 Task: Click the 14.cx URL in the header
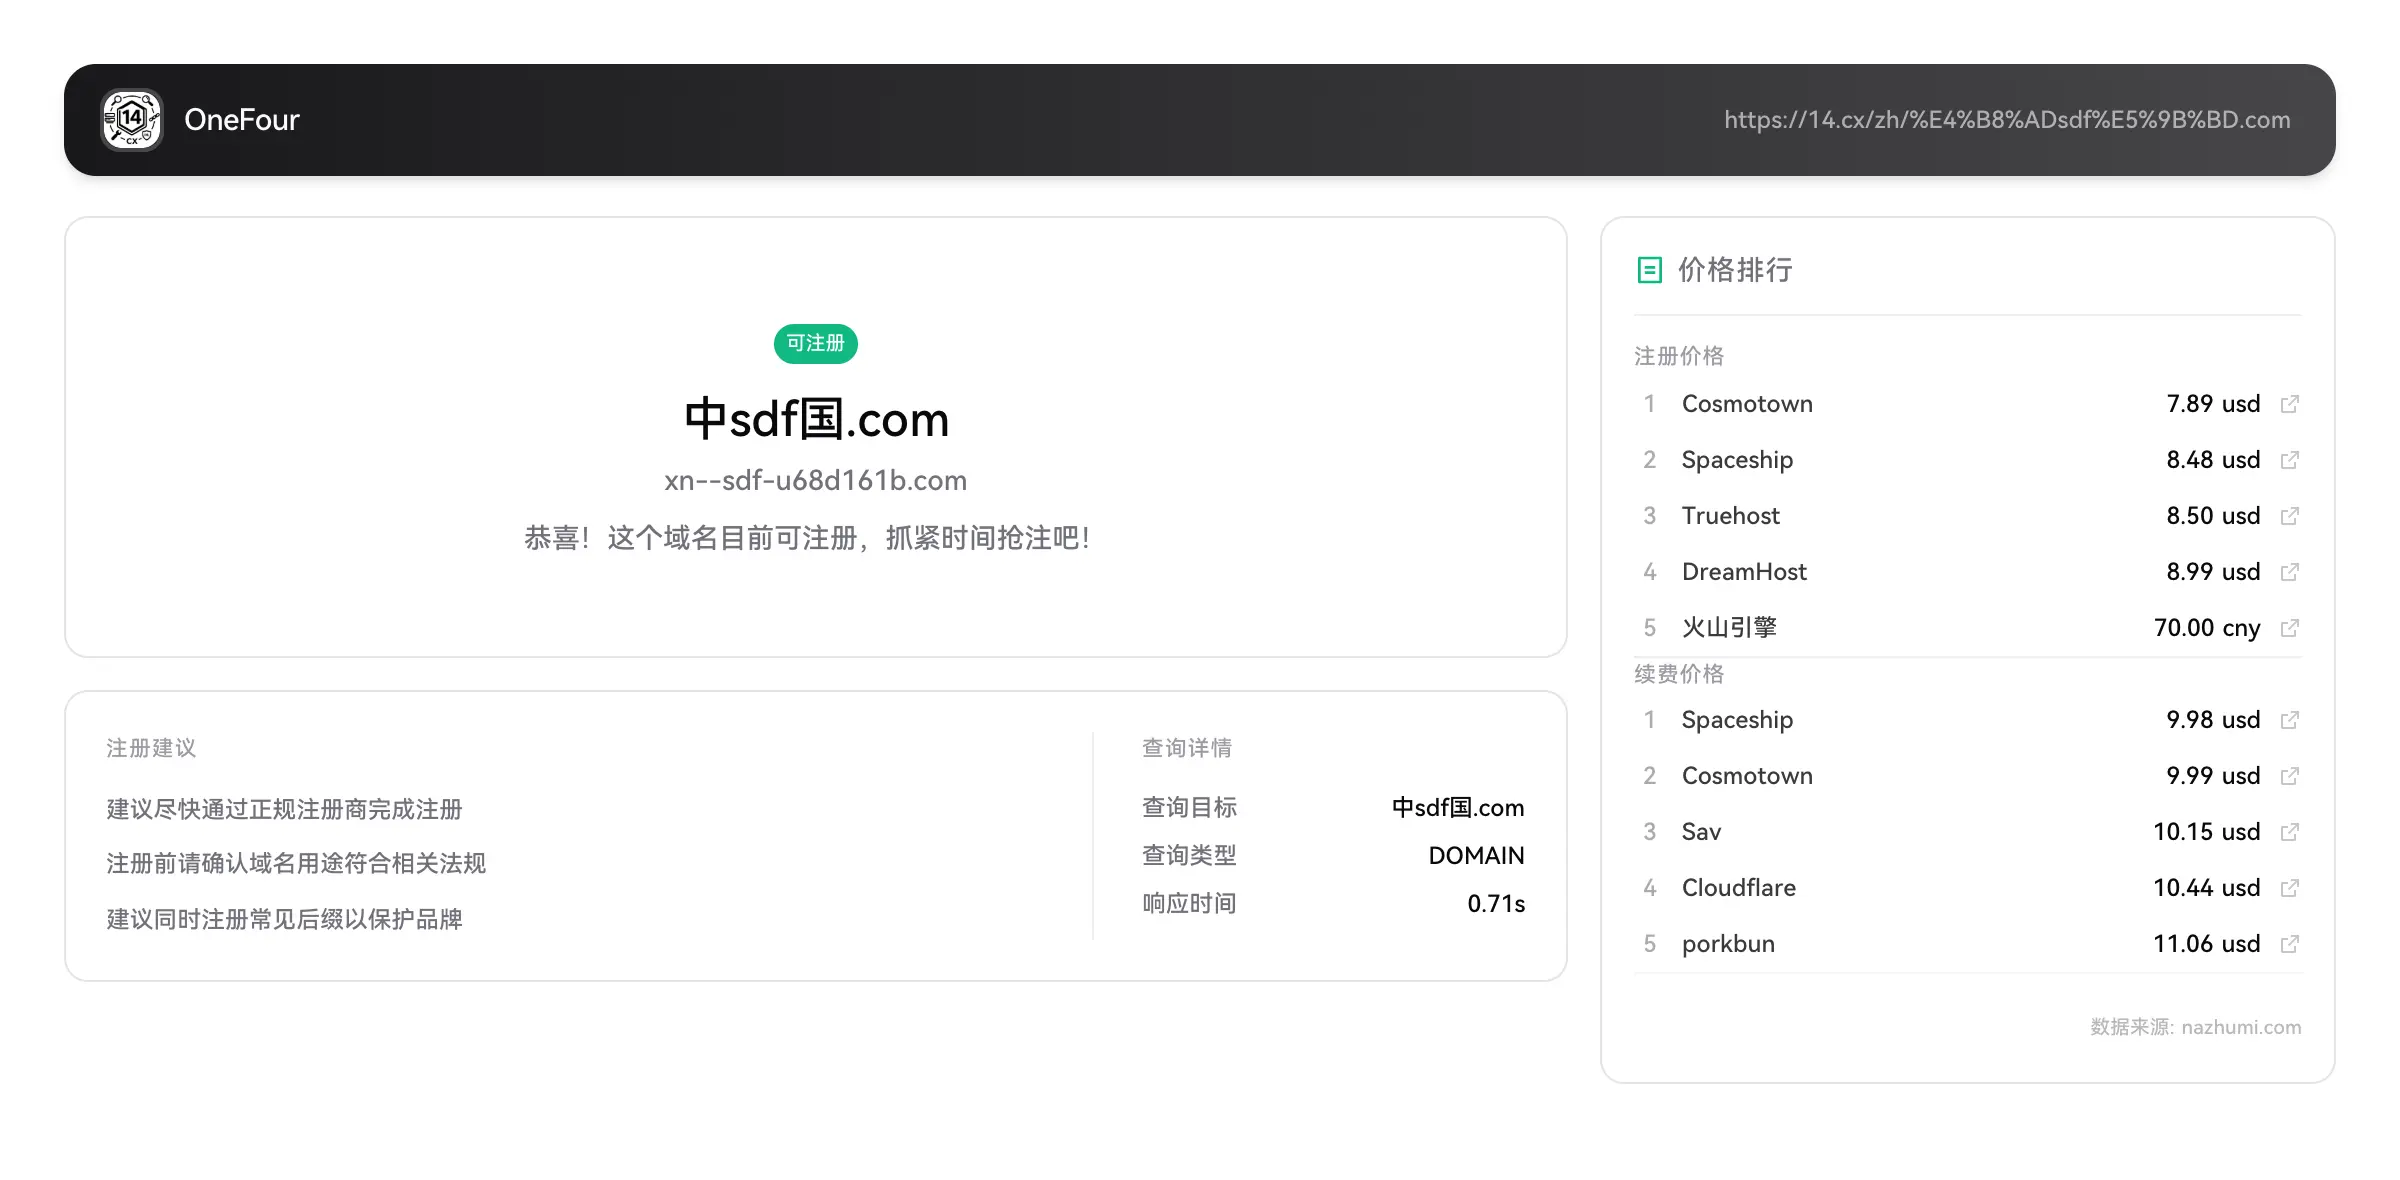[2007, 120]
